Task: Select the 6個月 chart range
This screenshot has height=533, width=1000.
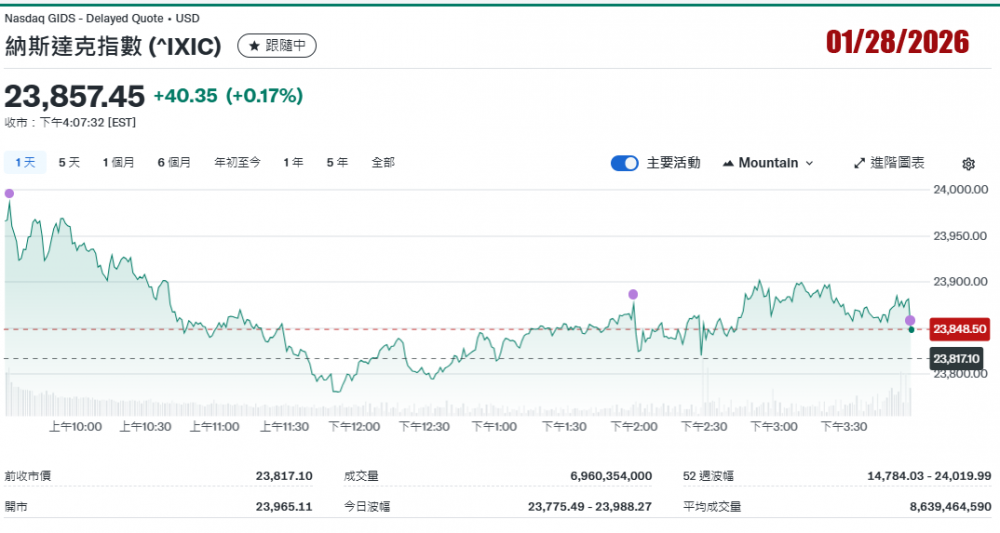Action: click(174, 162)
